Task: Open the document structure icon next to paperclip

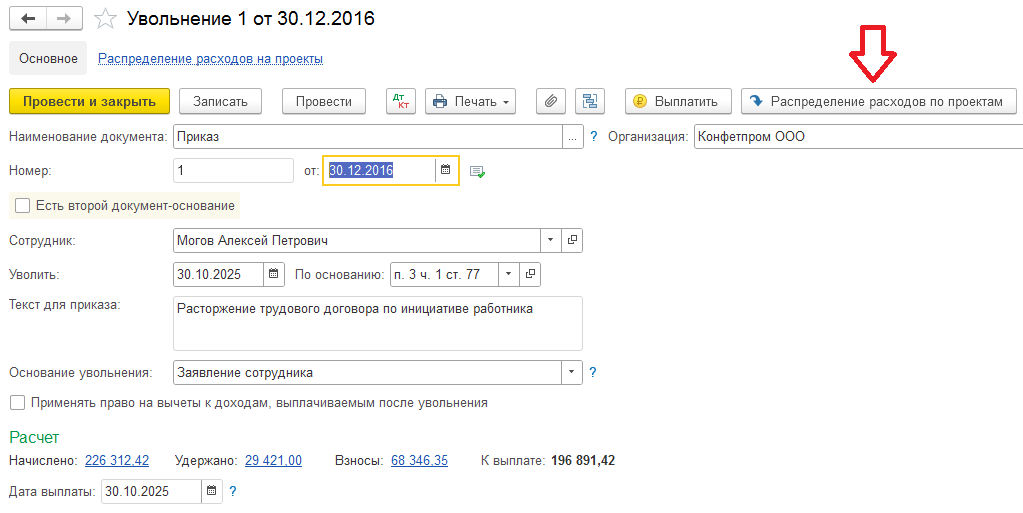Action: pos(590,101)
